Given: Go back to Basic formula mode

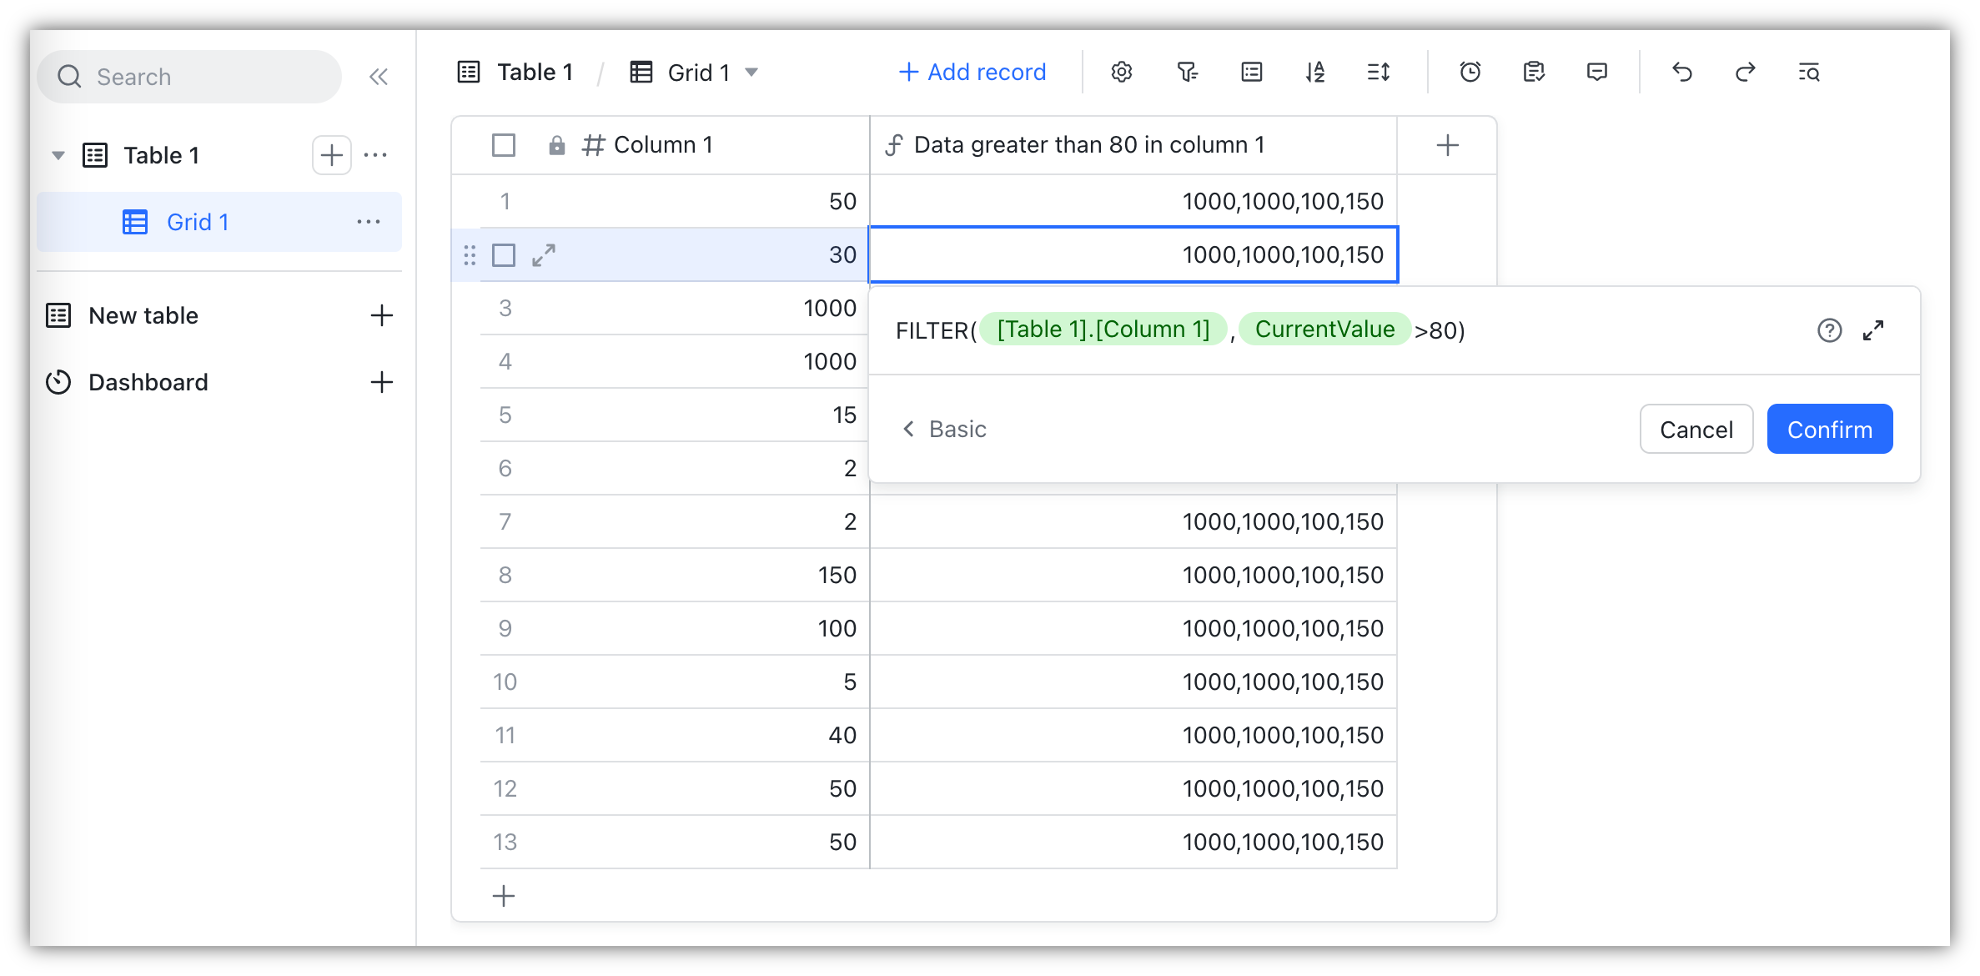Looking at the screenshot, I should [944, 429].
